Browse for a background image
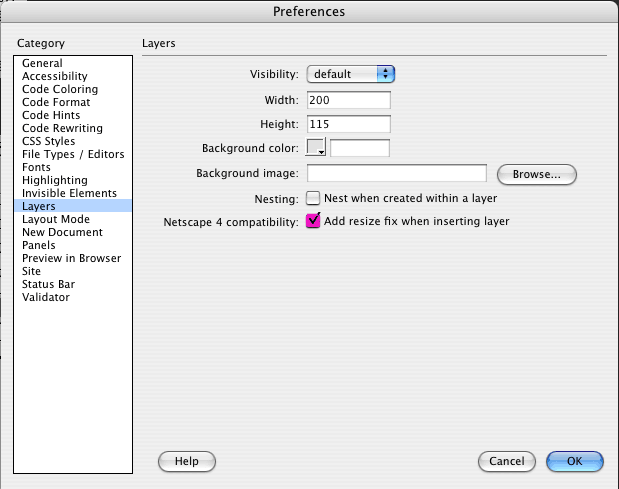 536,174
